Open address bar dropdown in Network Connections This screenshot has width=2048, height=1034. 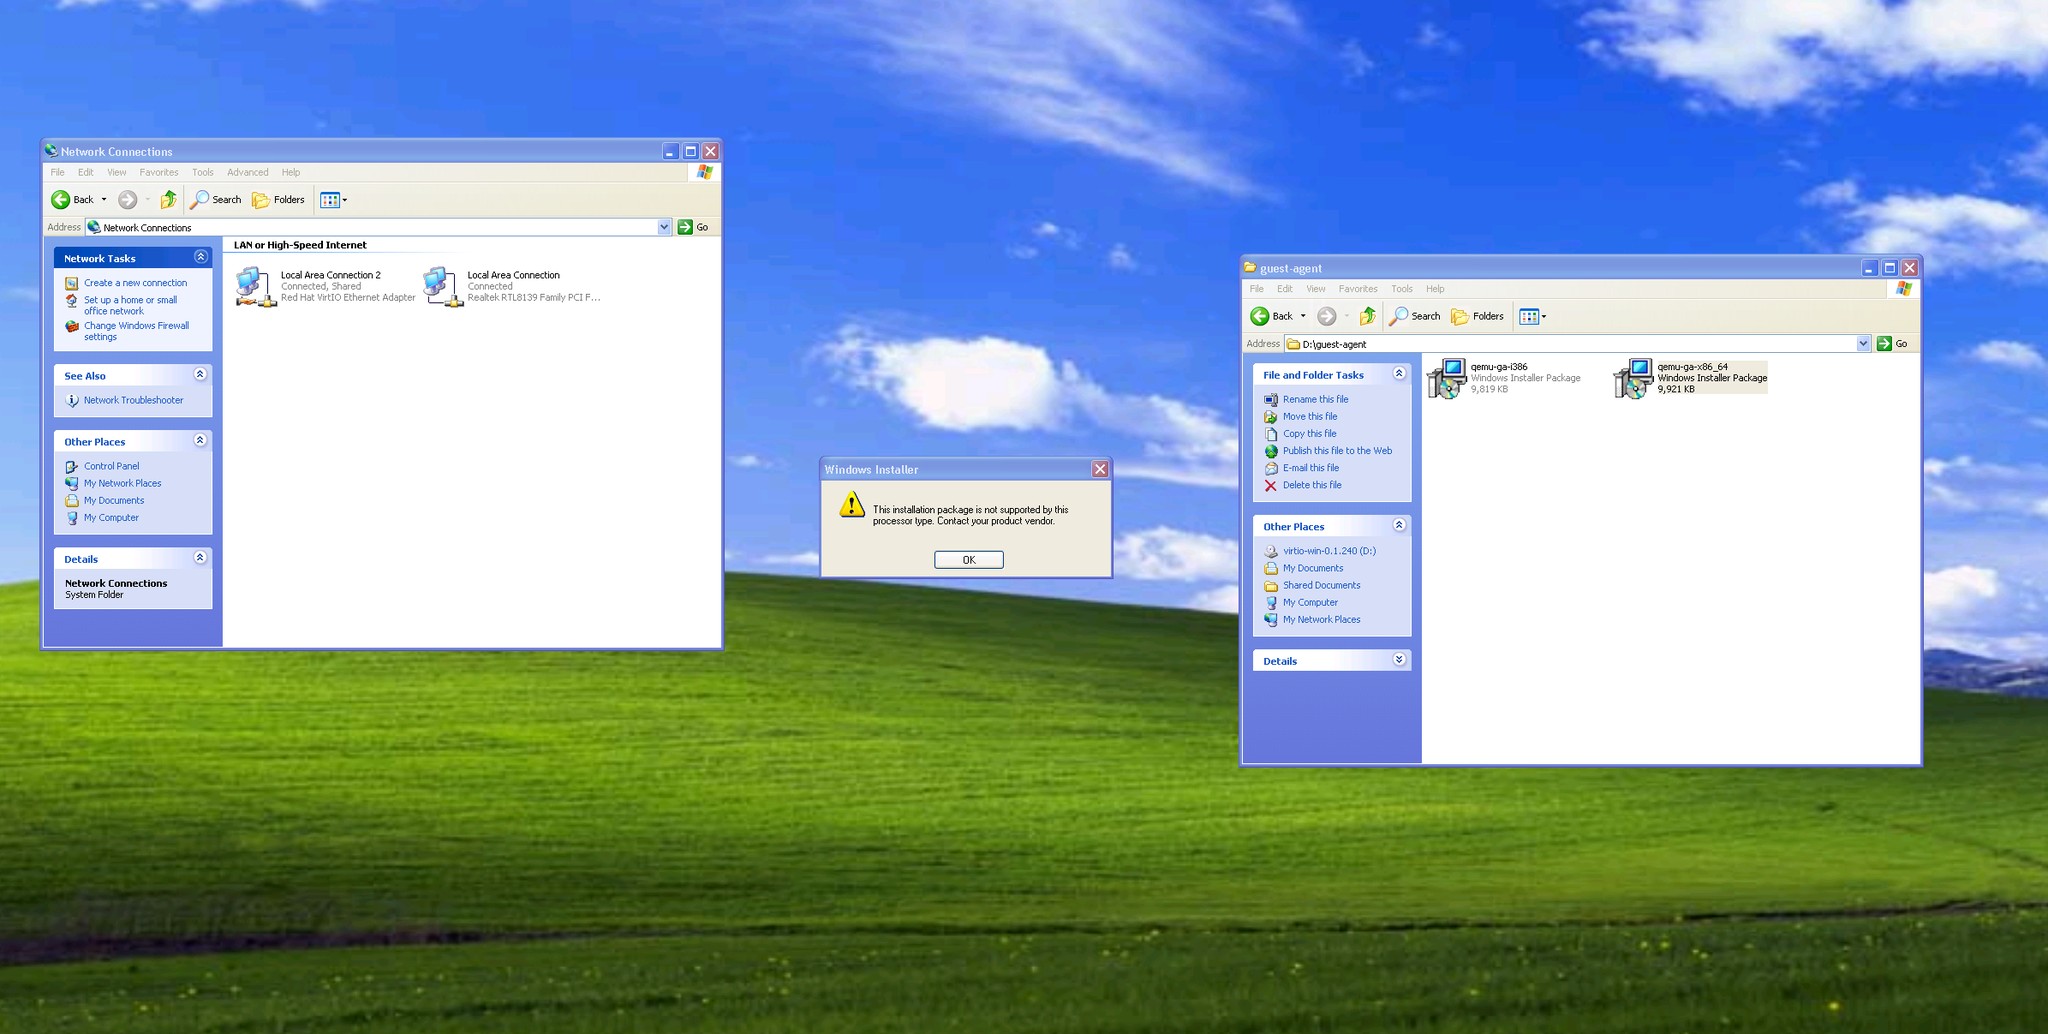click(x=664, y=227)
